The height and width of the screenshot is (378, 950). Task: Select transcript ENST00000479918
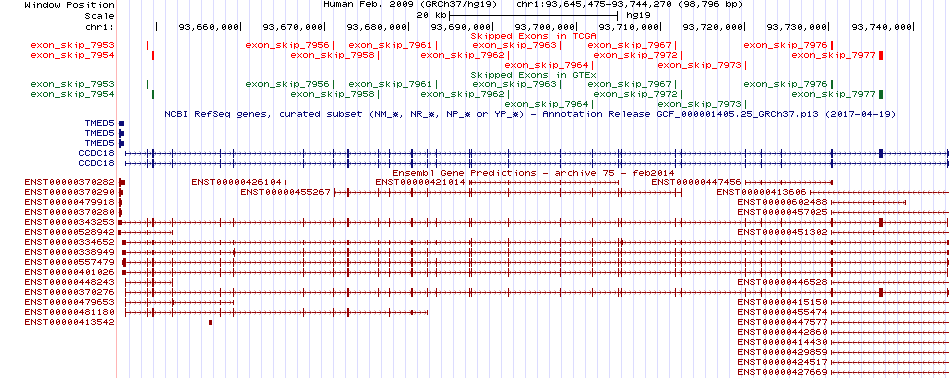coord(70,202)
